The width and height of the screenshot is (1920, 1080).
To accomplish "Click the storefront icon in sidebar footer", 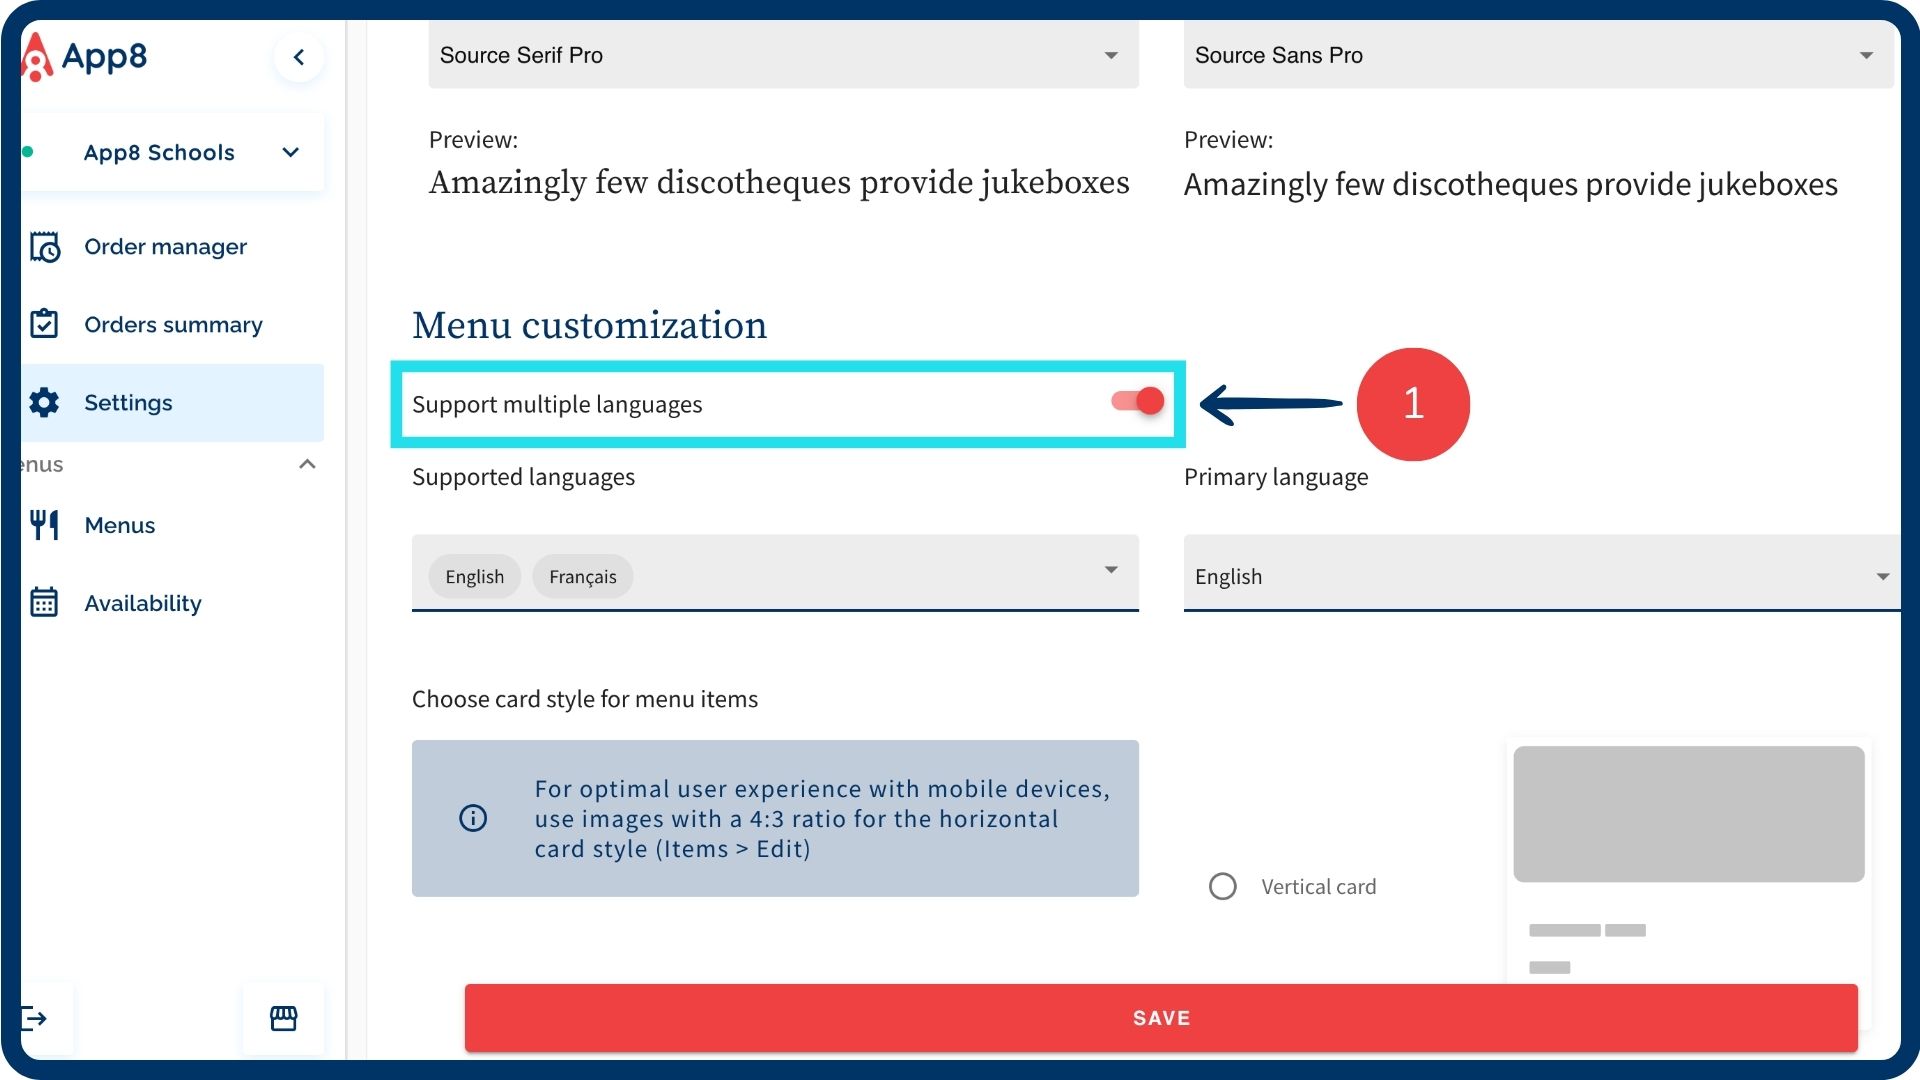I will [283, 1019].
